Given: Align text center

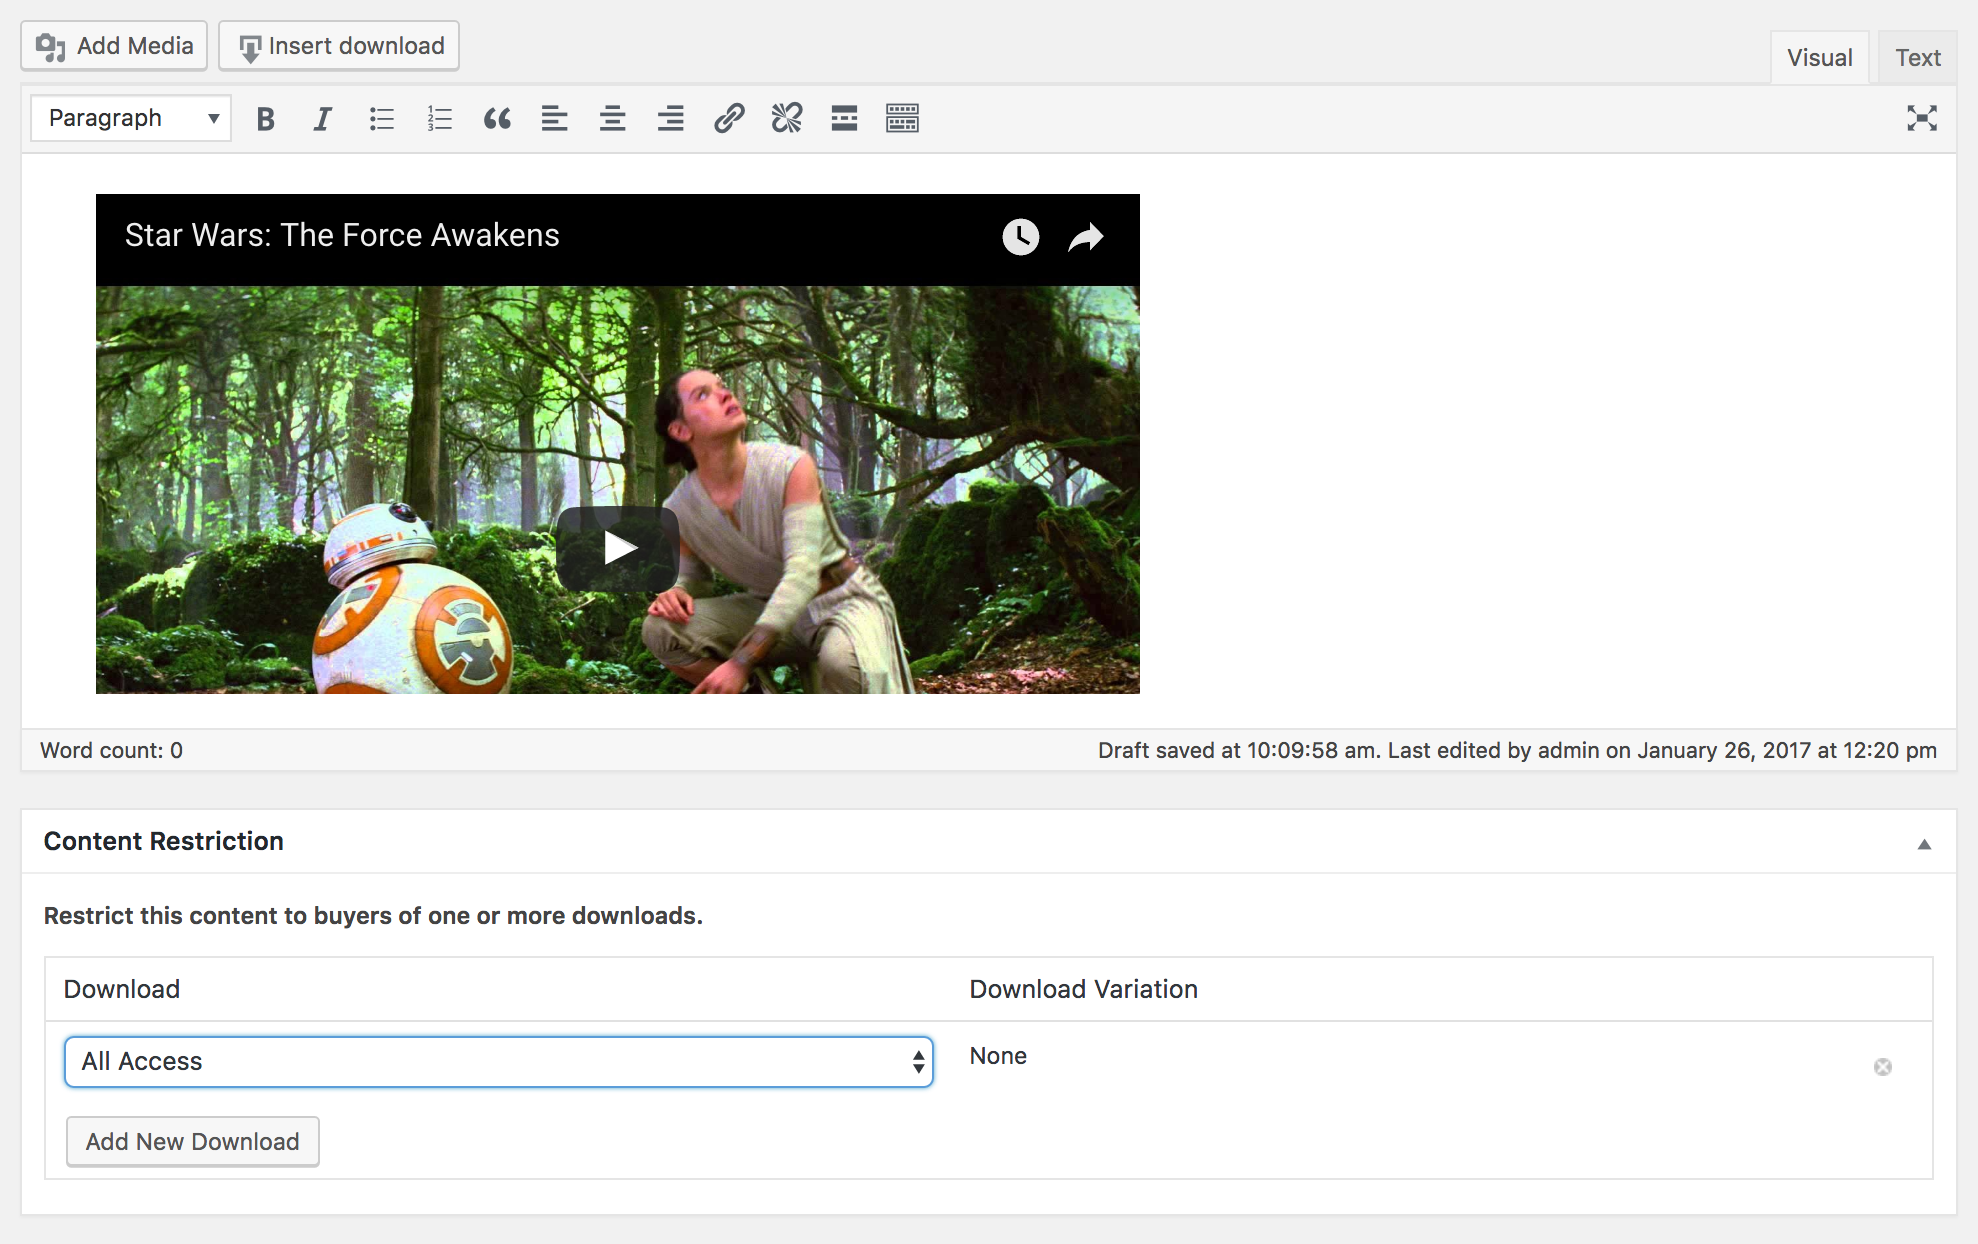Looking at the screenshot, I should pos(613,118).
